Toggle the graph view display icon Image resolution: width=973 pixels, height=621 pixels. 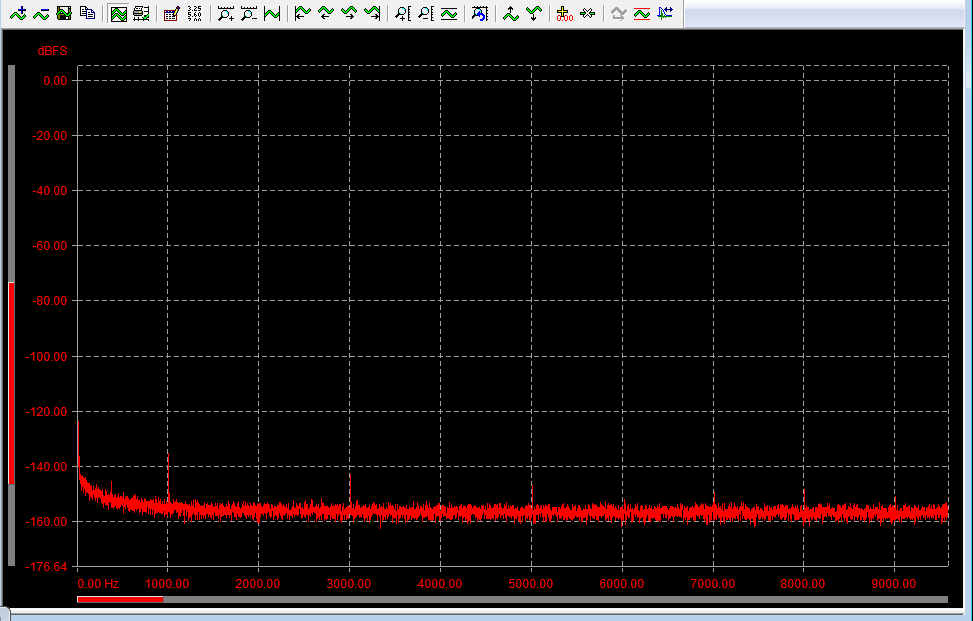tap(118, 13)
